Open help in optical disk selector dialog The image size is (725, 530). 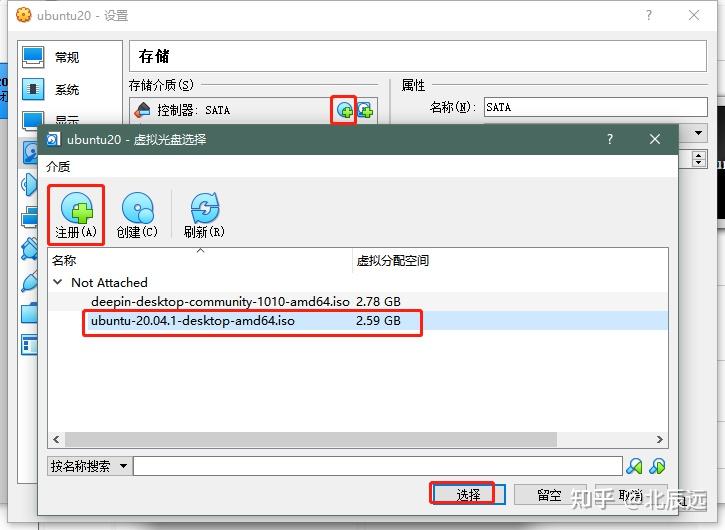pyautogui.click(x=610, y=139)
